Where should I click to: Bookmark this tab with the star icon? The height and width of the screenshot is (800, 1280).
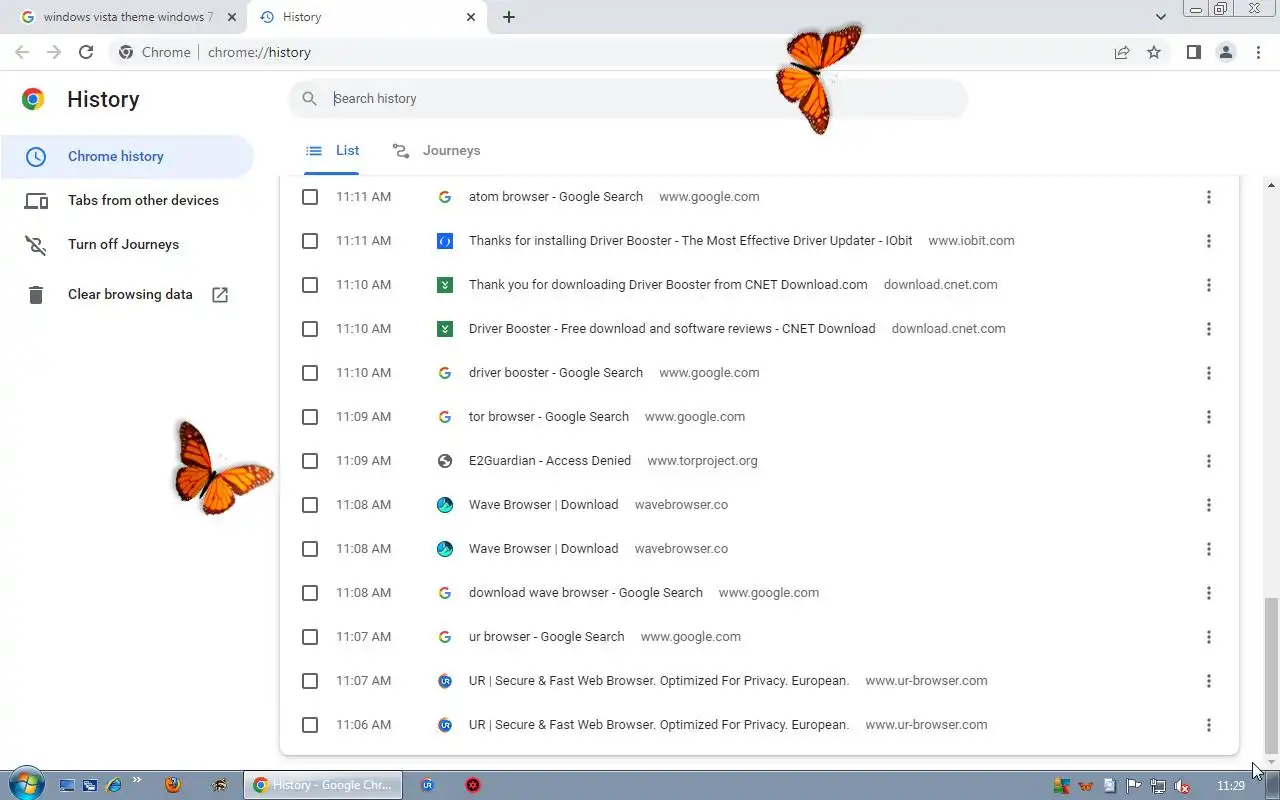(1154, 52)
